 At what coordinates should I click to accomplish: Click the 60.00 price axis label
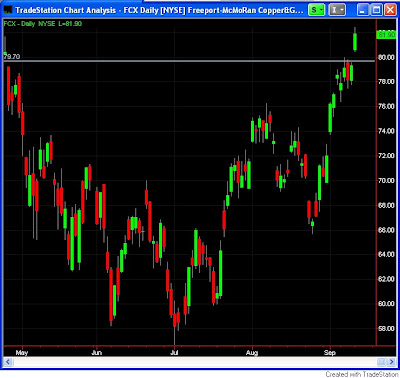(386, 304)
